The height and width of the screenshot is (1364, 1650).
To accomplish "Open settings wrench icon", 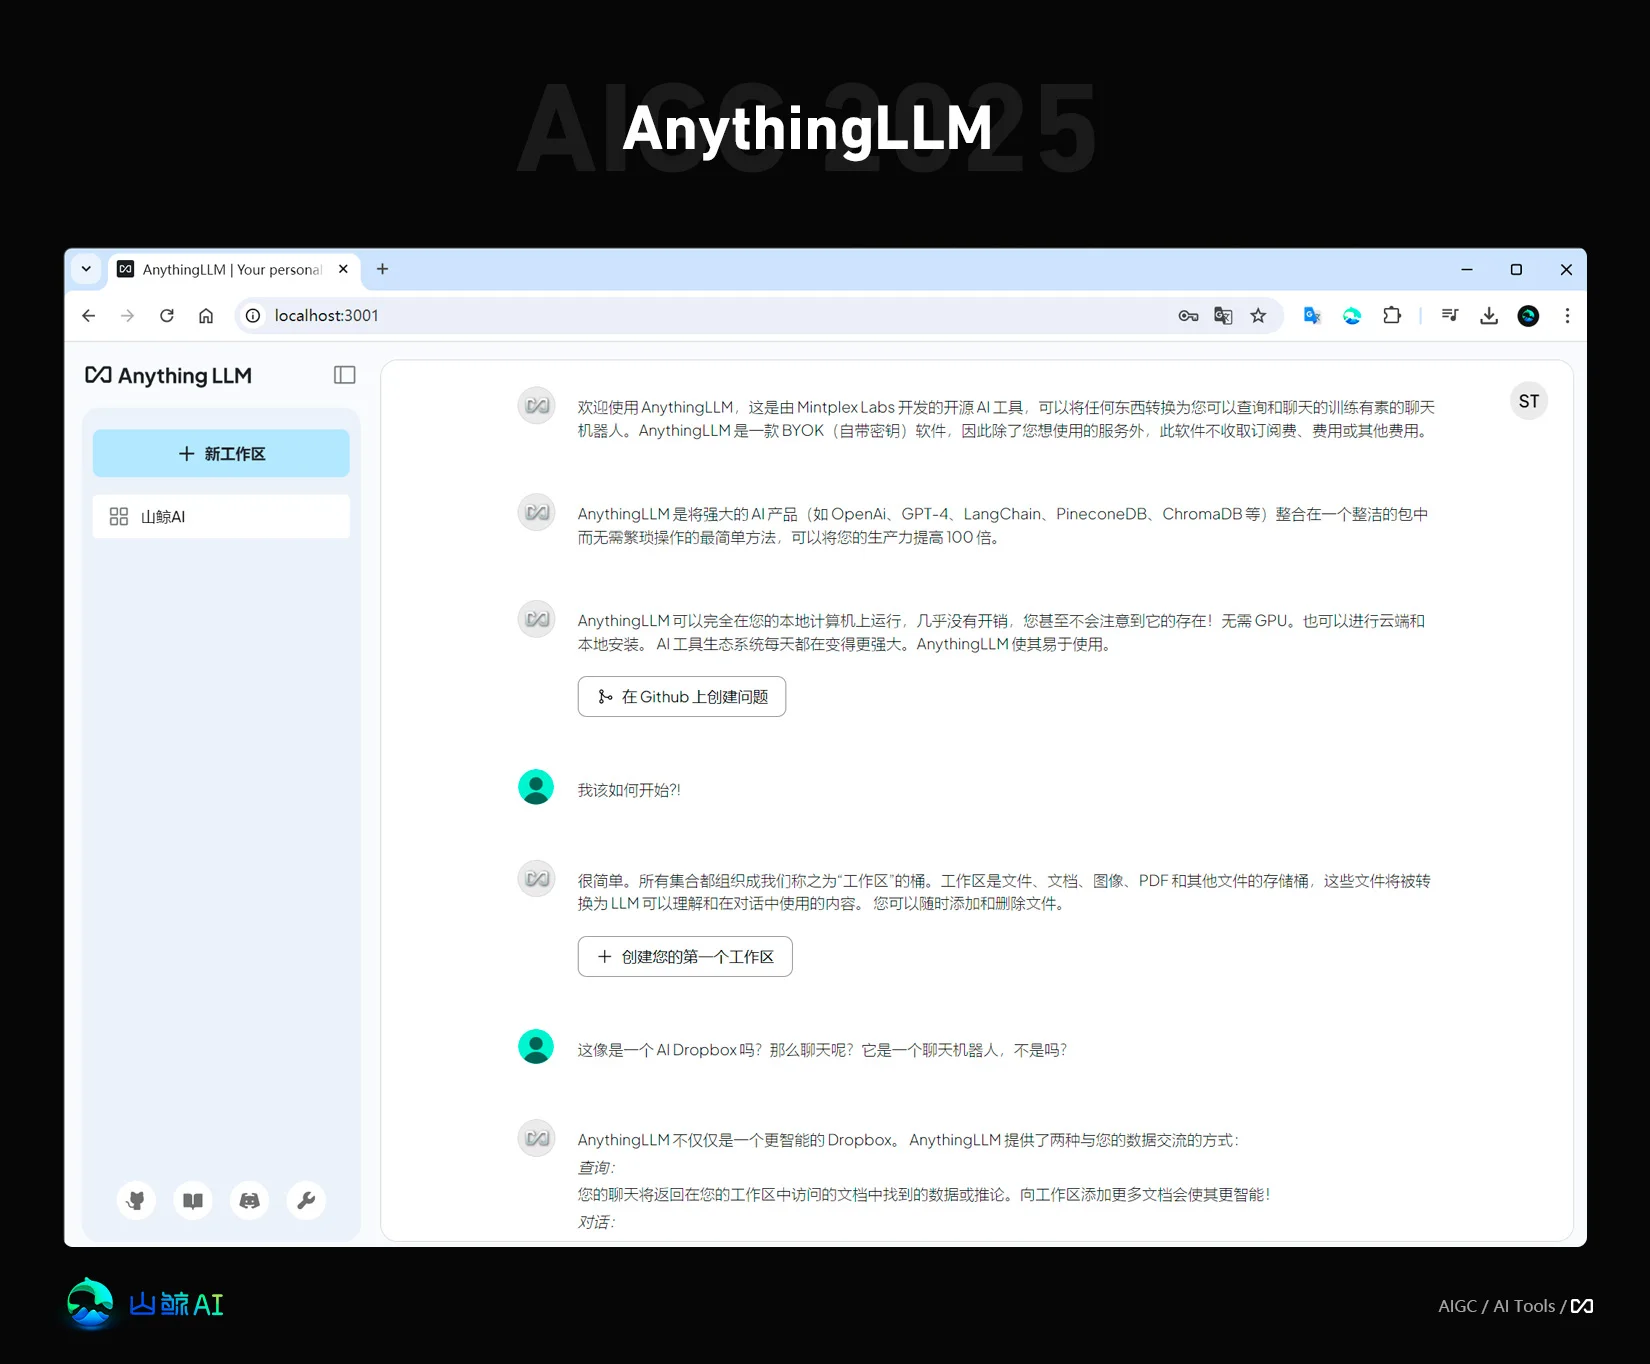I will point(306,1200).
